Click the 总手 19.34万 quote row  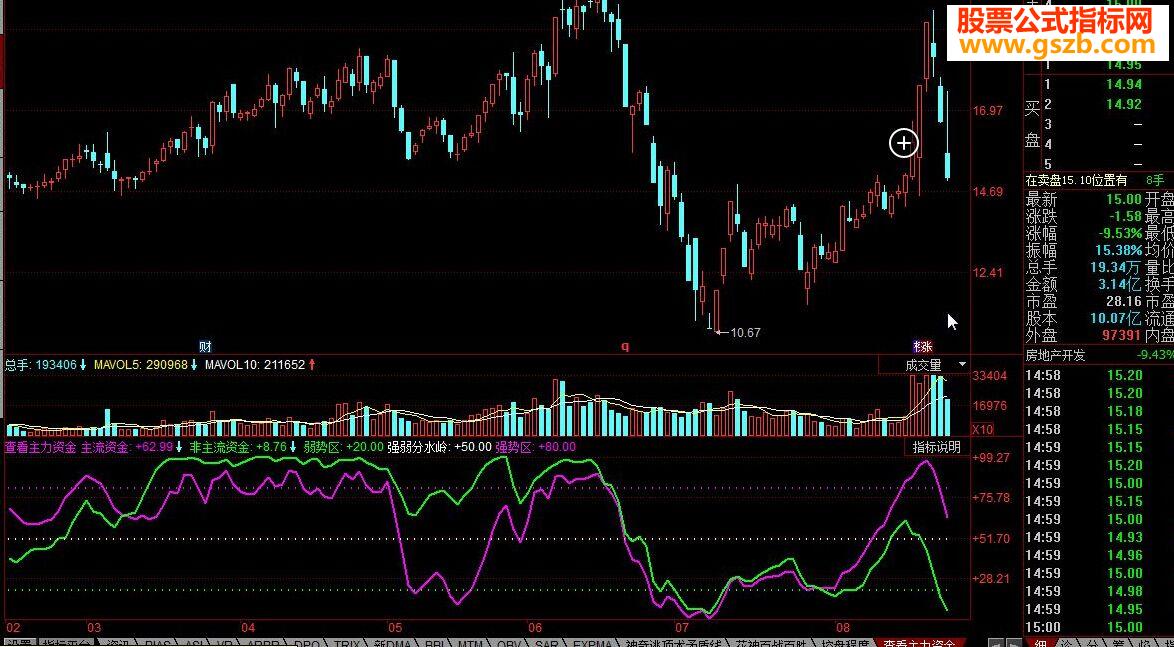coord(1084,267)
